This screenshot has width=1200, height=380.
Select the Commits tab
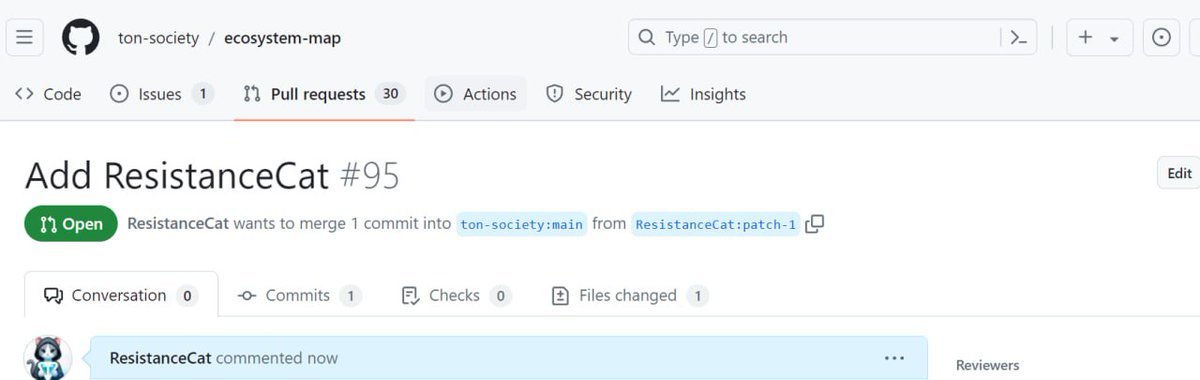tap(299, 295)
